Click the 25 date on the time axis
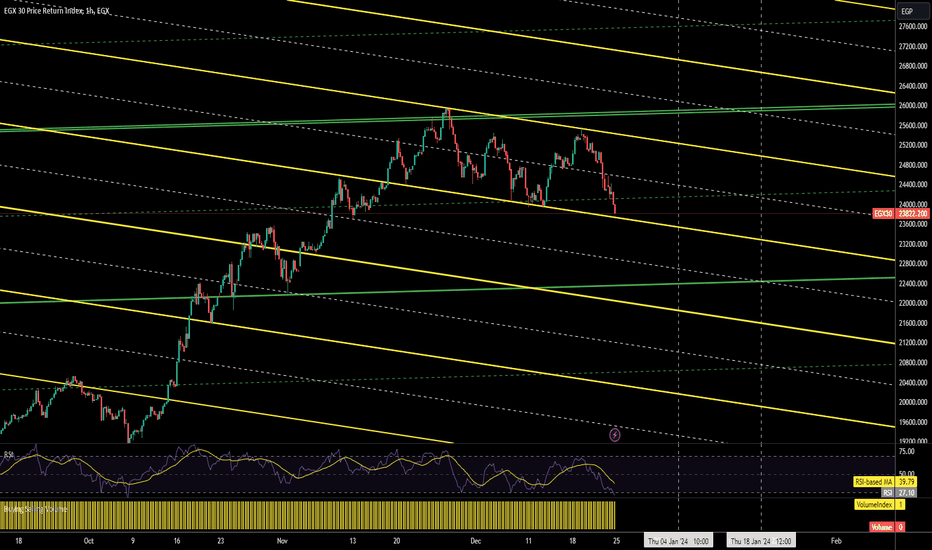Image resolution: width=932 pixels, height=550 pixels. tap(616, 541)
